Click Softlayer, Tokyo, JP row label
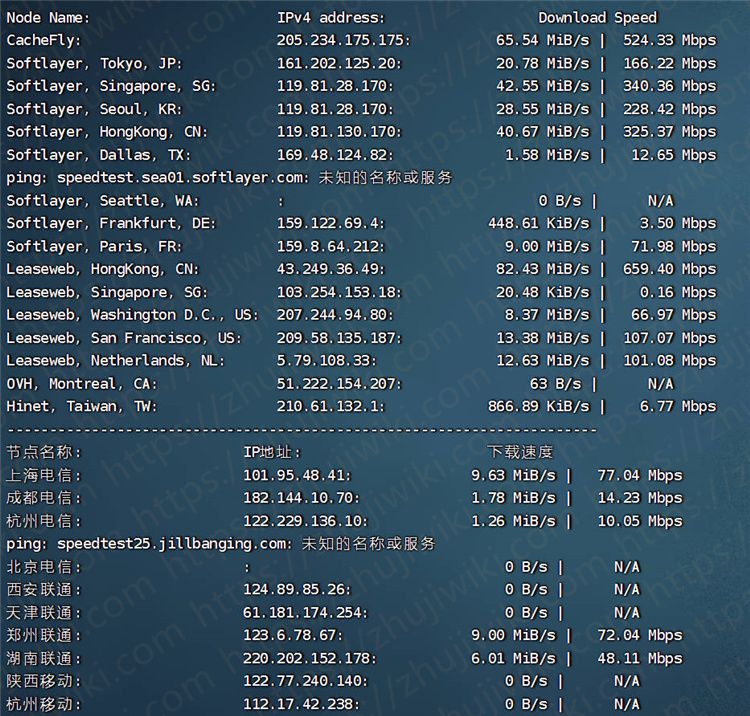Screen dimensions: 750x716 coord(94,63)
